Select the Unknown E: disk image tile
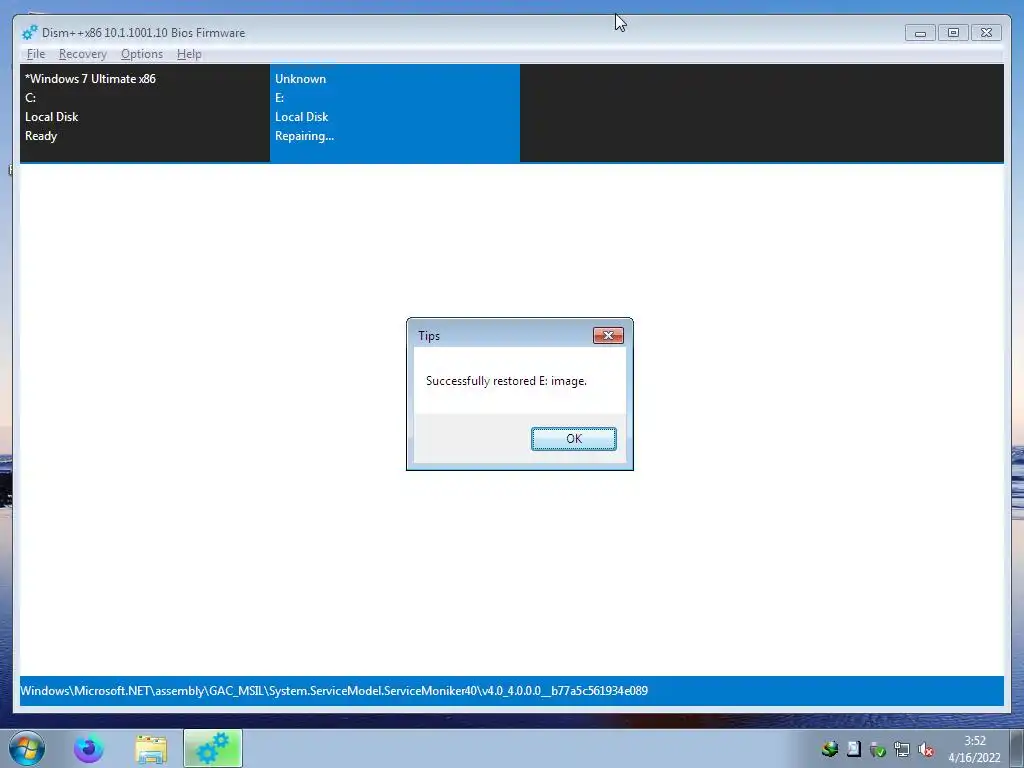The image size is (1024, 768). (x=394, y=113)
